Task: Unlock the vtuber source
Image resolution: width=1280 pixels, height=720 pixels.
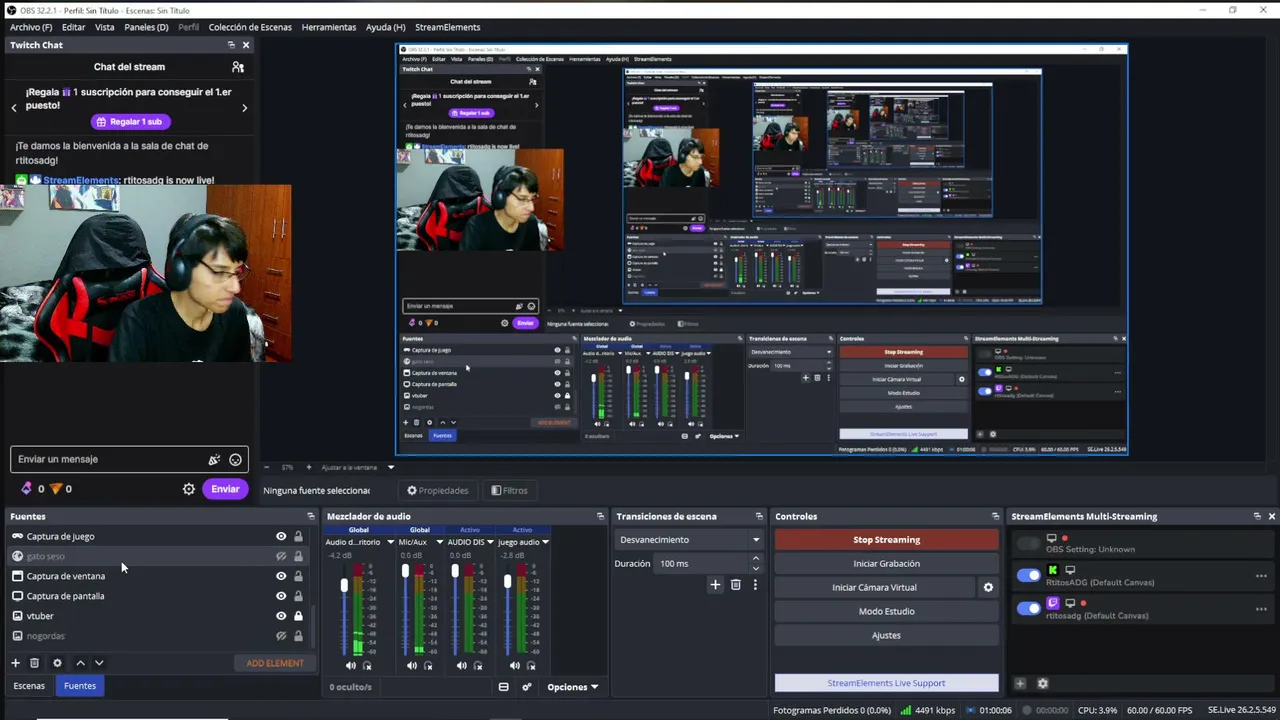Action: click(298, 616)
